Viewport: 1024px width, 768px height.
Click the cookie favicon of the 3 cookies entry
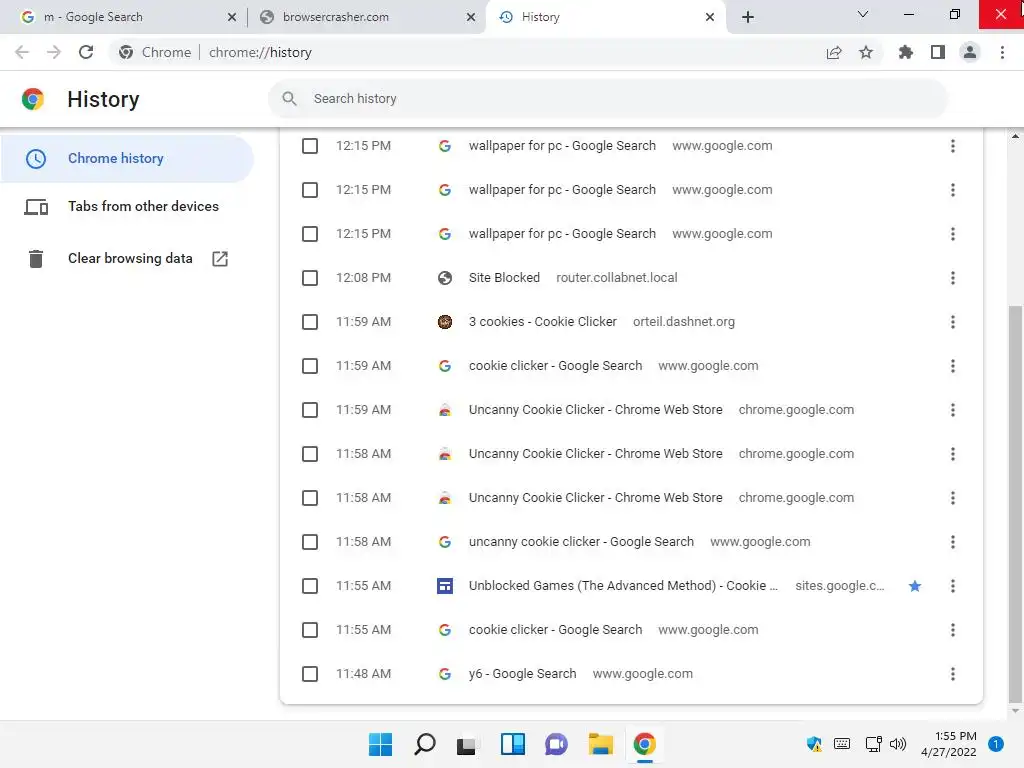(445, 322)
